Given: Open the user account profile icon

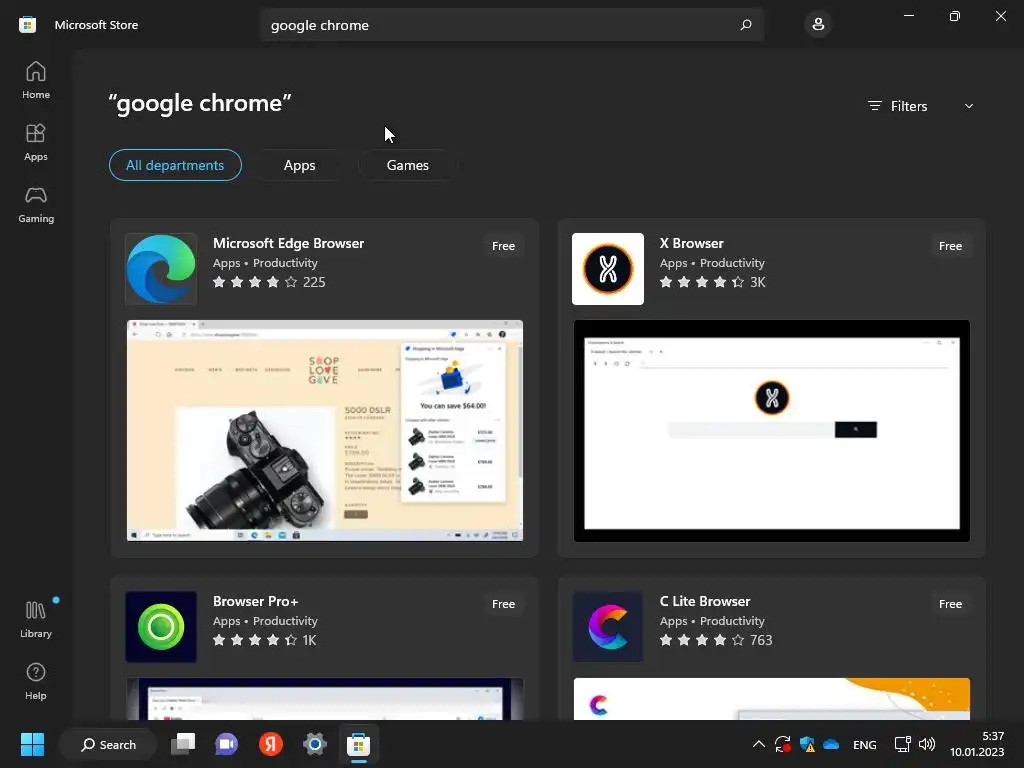Looking at the screenshot, I should (x=818, y=25).
